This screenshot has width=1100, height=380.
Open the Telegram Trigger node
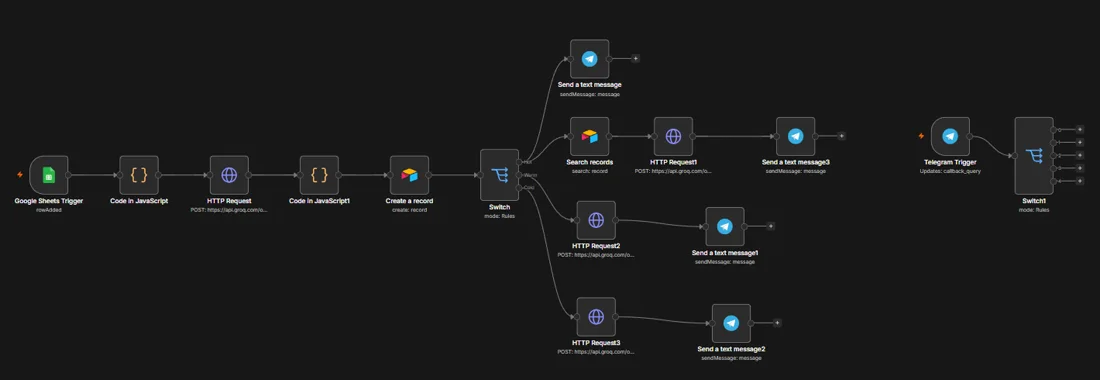(x=951, y=136)
